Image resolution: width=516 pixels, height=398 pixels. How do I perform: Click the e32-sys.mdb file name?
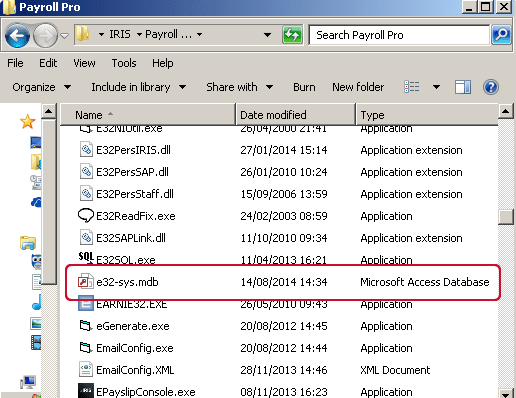pos(127,282)
